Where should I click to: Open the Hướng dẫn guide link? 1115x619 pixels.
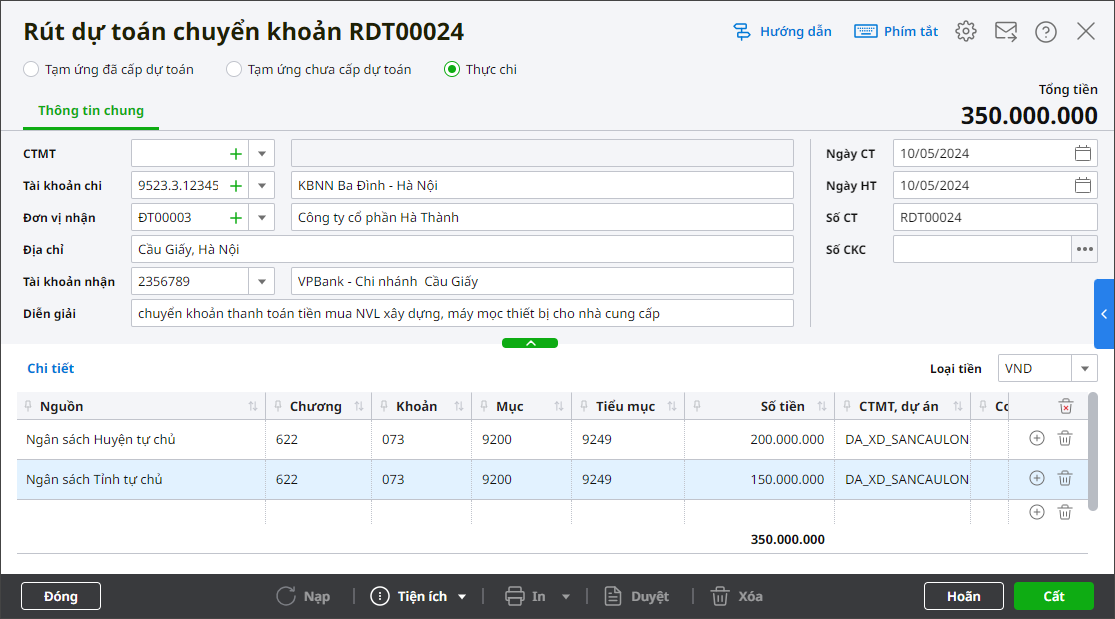pyautogui.click(x=782, y=31)
